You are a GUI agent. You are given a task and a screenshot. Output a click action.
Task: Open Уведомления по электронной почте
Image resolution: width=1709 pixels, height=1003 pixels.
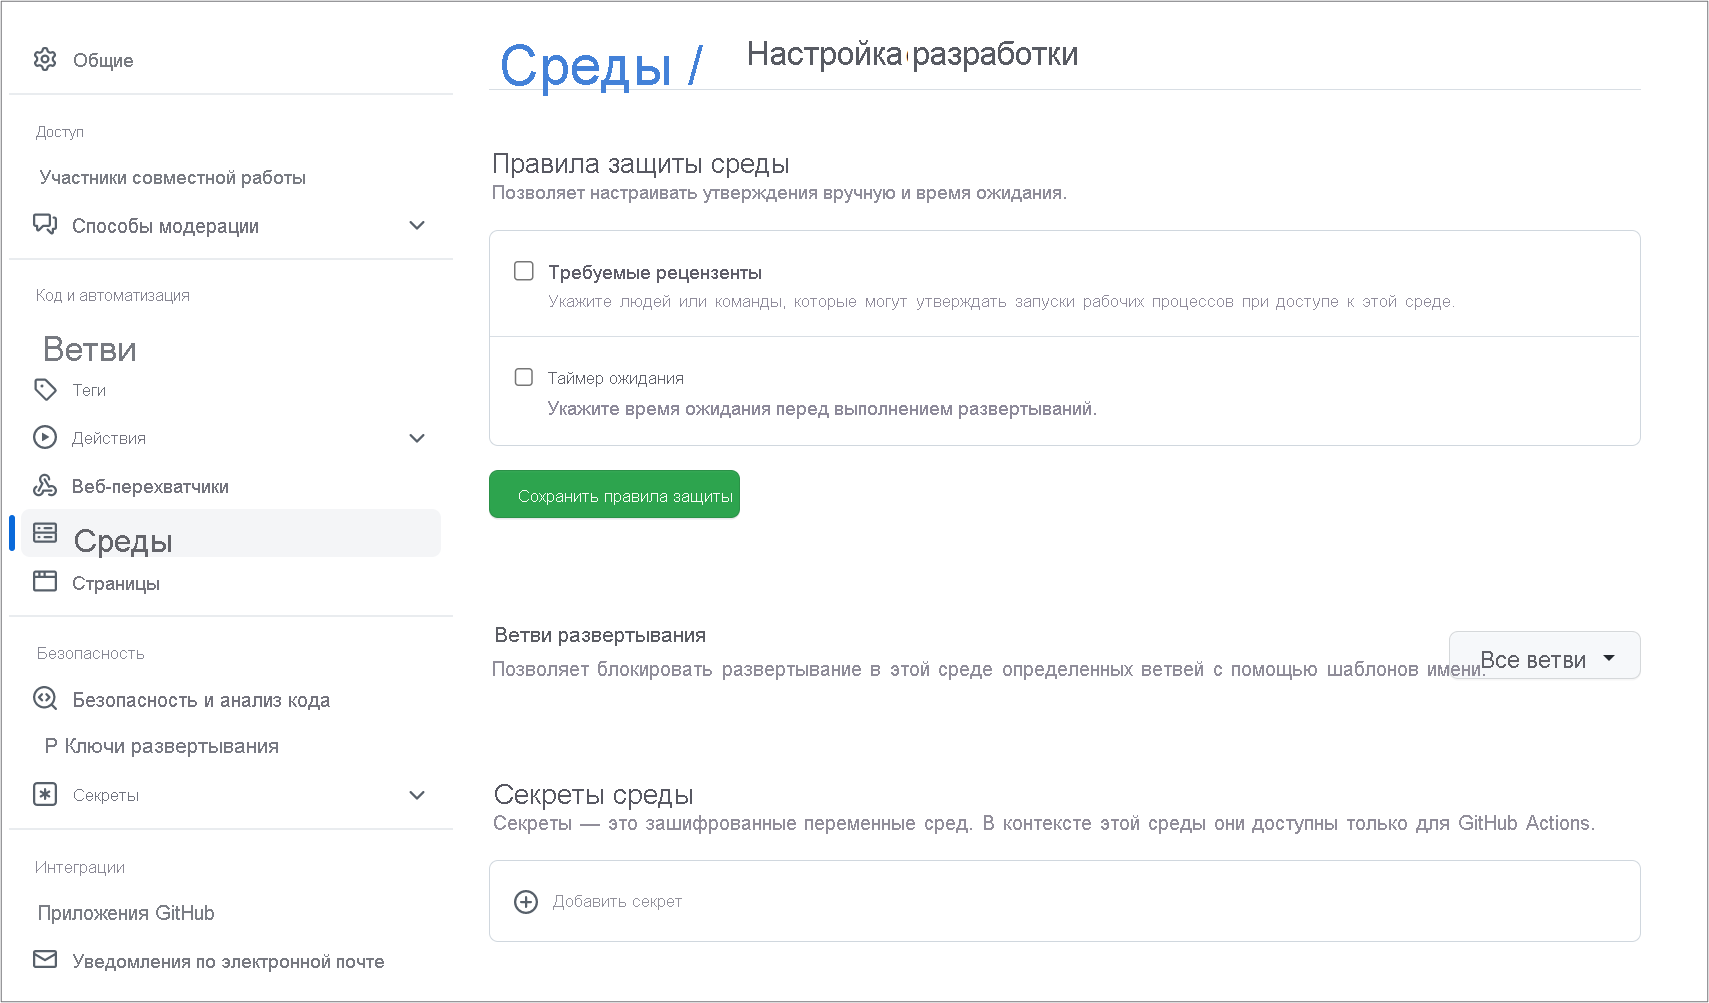click(x=228, y=961)
